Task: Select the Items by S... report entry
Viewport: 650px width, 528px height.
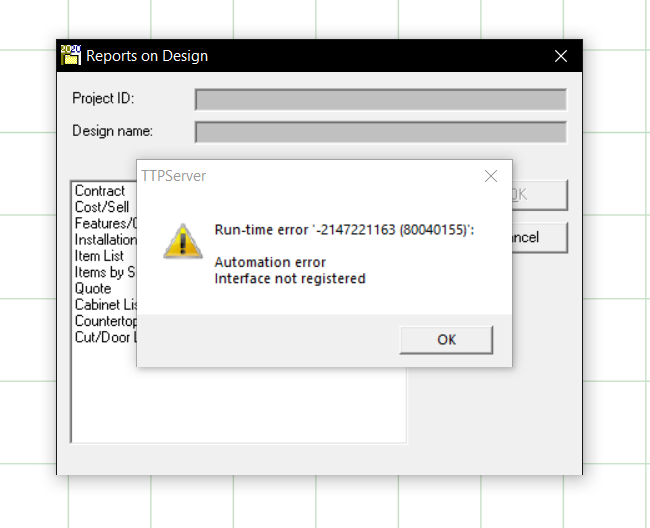Action: coord(105,272)
